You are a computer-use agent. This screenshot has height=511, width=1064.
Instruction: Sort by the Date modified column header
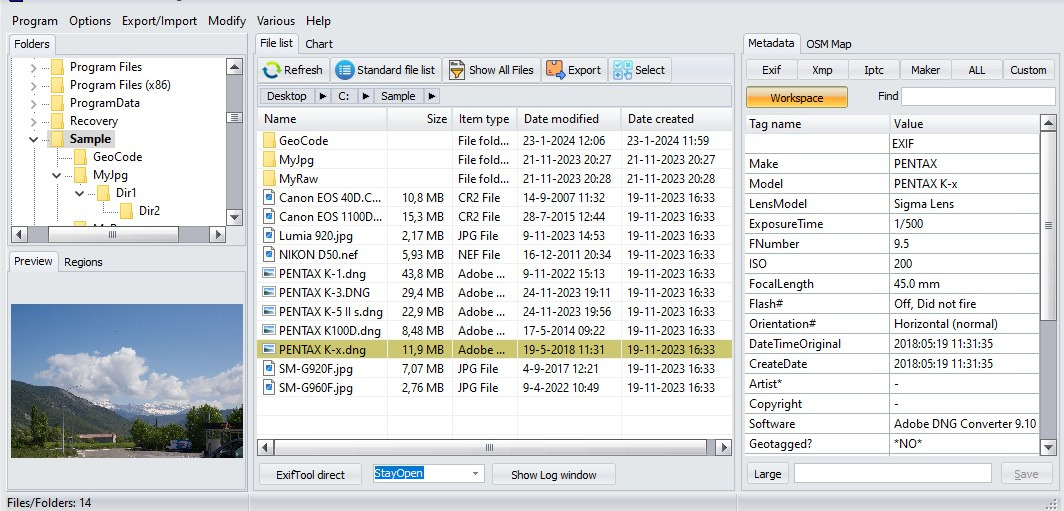pyautogui.click(x=569, y=119)
